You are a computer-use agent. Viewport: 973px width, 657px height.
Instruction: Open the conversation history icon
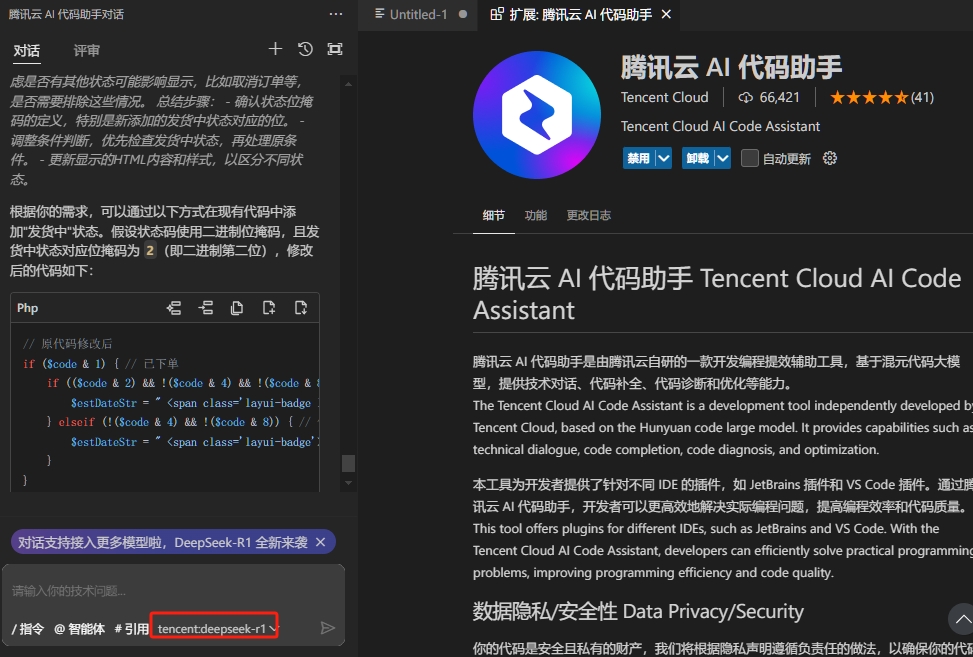pos(305,49)
